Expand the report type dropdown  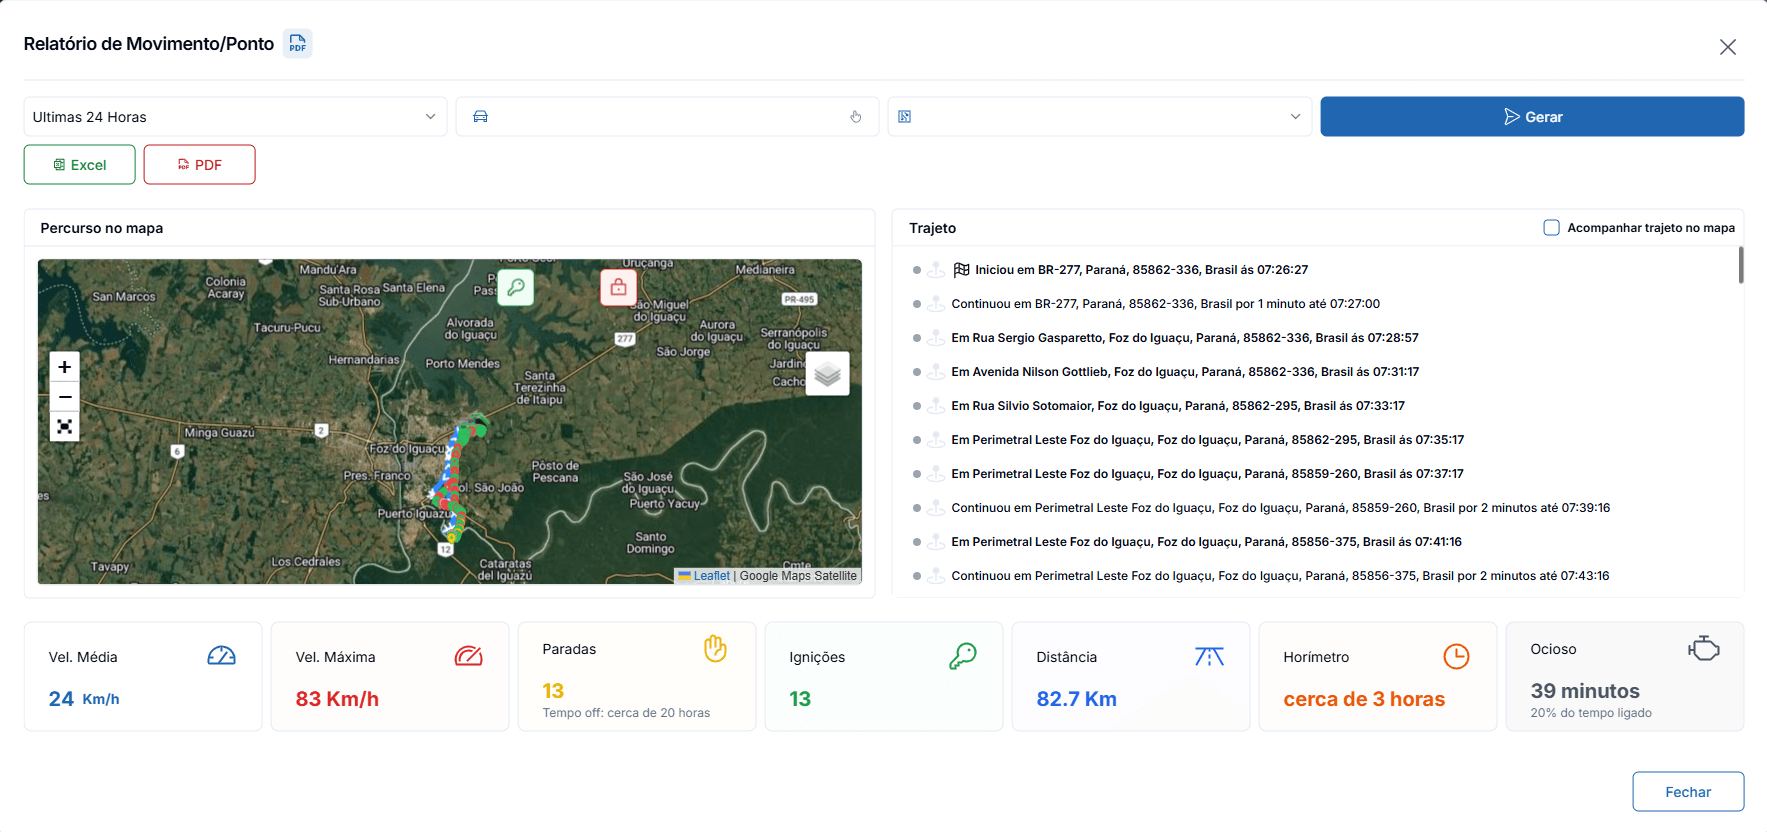coord(1099,117)
